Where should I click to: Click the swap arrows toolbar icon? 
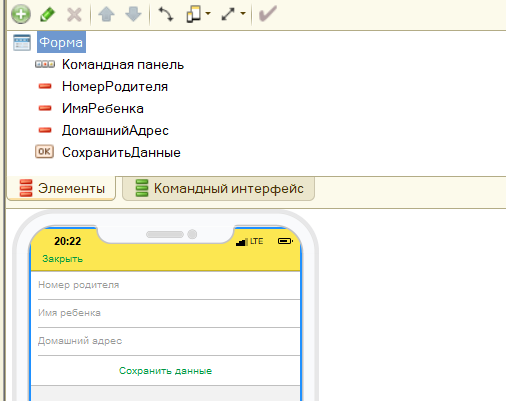166,14
